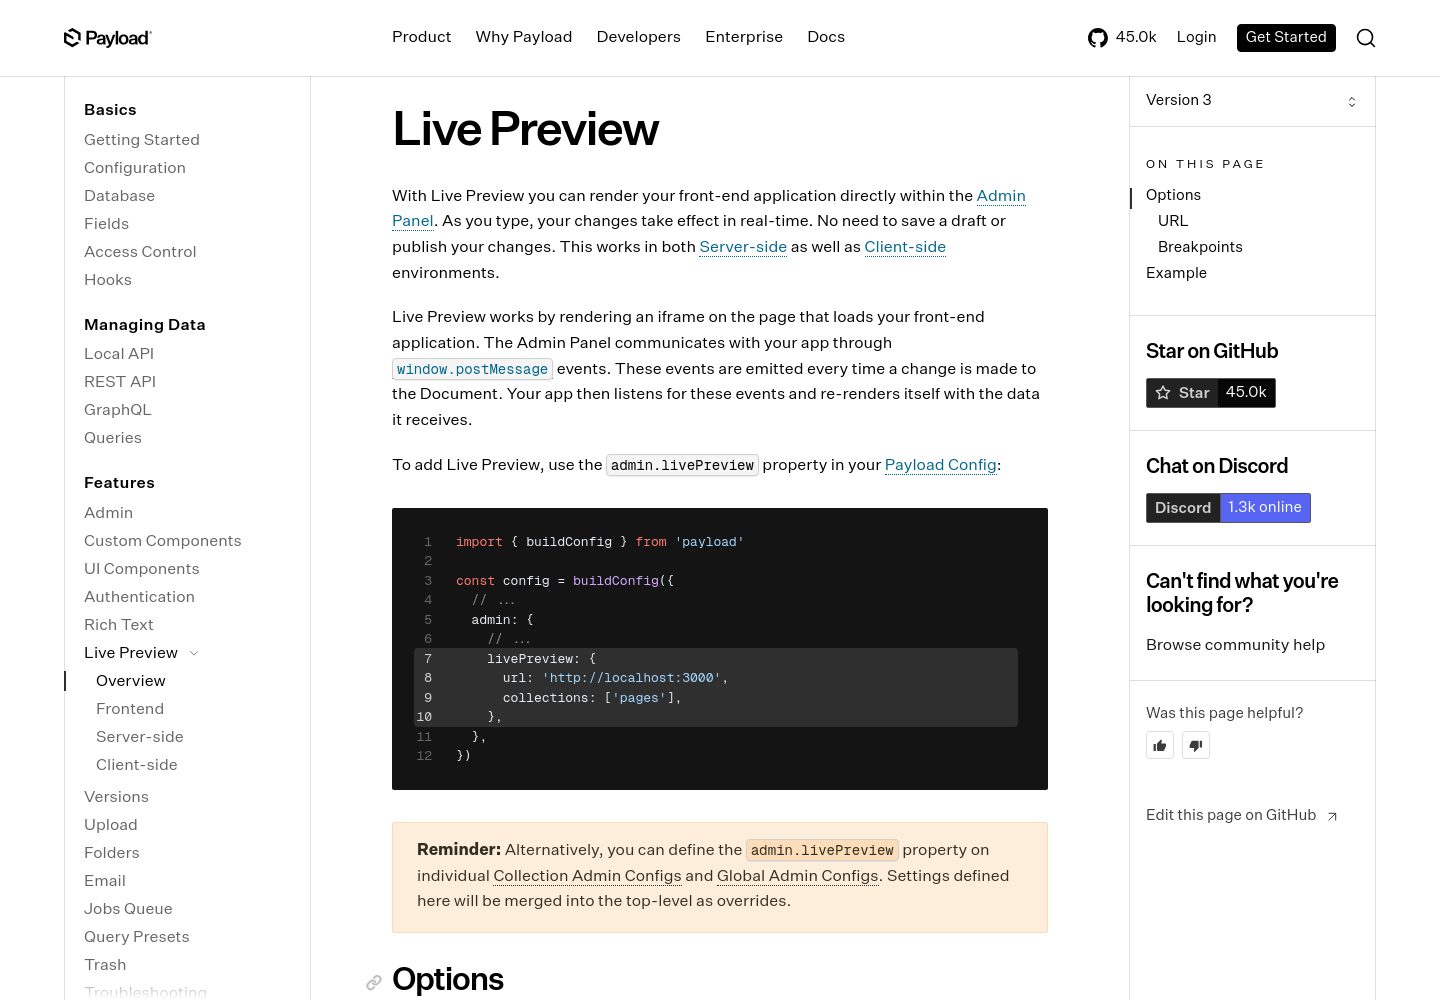This screenshot has height=1000, width=1440.
Task: Open Jobs Queue in sidebar
Action: pos(128,909)
